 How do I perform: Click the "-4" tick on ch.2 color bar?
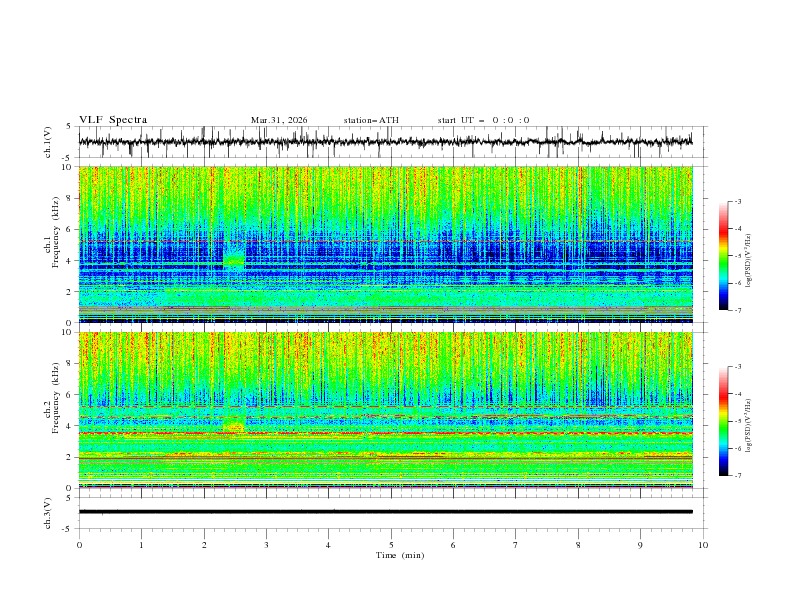(x=737, y=394)
